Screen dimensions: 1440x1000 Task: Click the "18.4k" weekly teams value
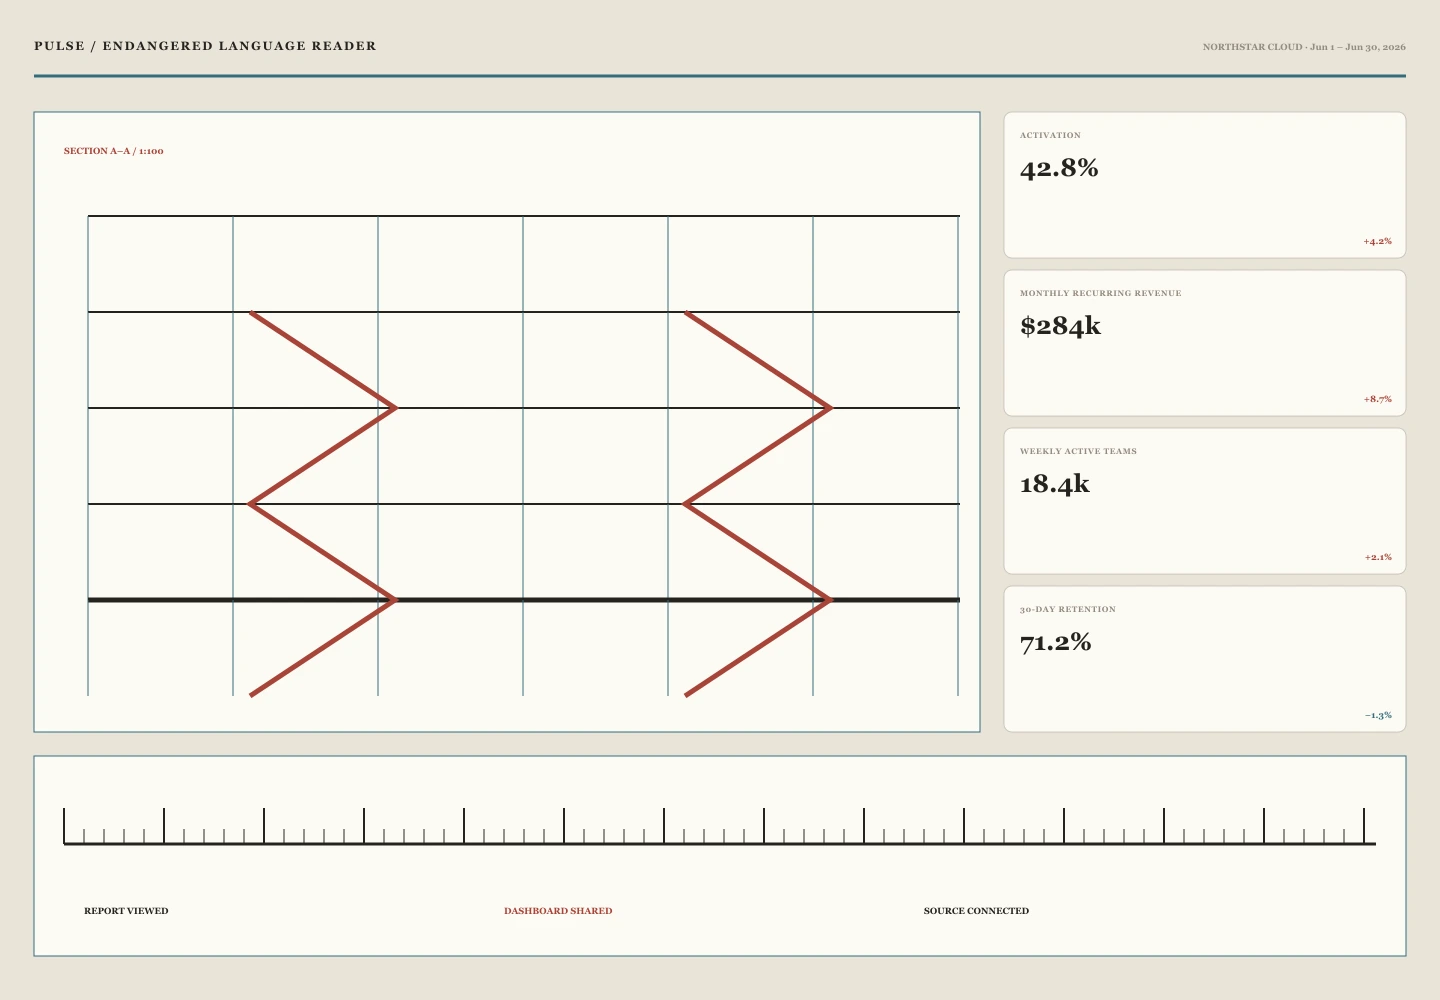(1055, 484)
